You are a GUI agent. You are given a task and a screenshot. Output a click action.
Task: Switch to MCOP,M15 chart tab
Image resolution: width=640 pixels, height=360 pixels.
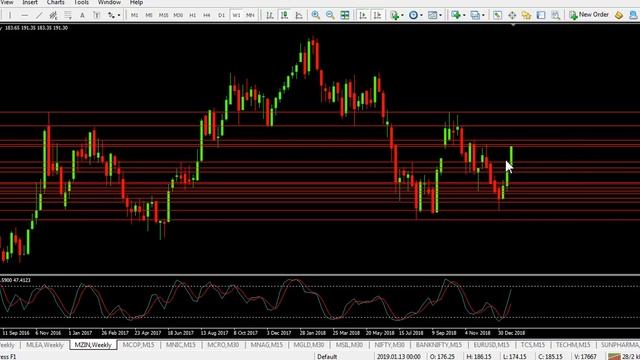point(139,345)
